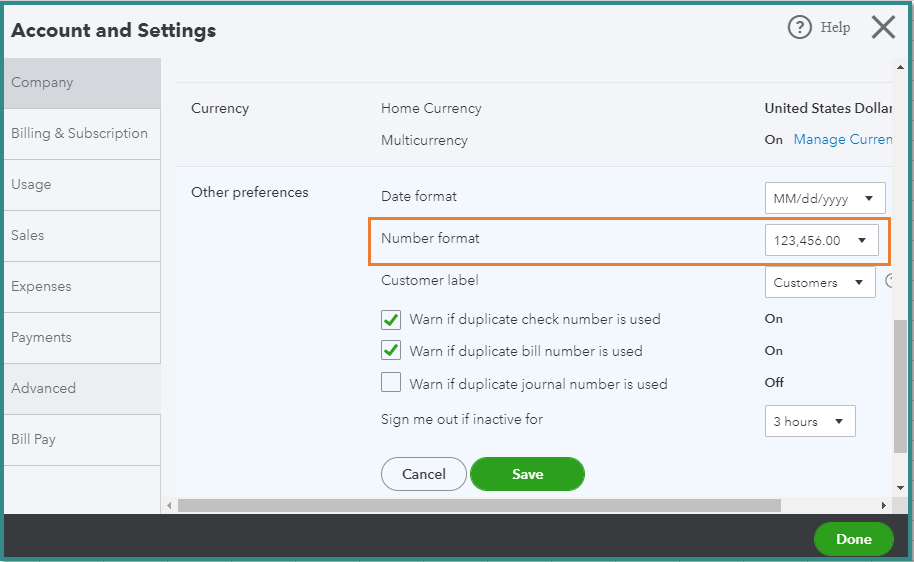Expand the Number format dropdown
Viewport: 914px width, 562px height.
point(821,240)
